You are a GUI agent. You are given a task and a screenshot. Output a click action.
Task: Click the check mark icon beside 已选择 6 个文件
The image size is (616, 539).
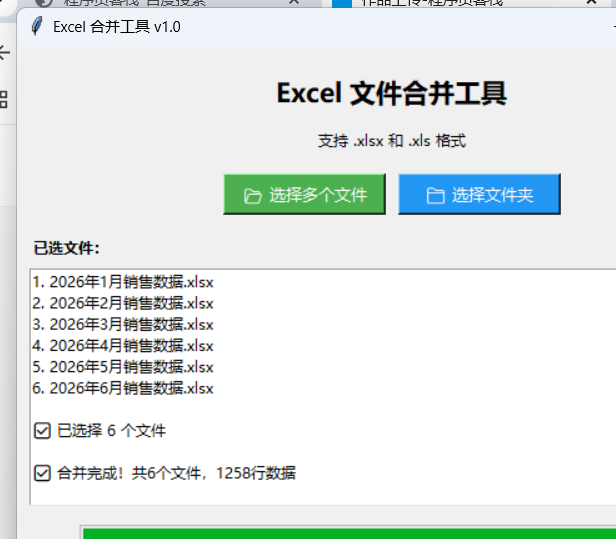point(42,431)
